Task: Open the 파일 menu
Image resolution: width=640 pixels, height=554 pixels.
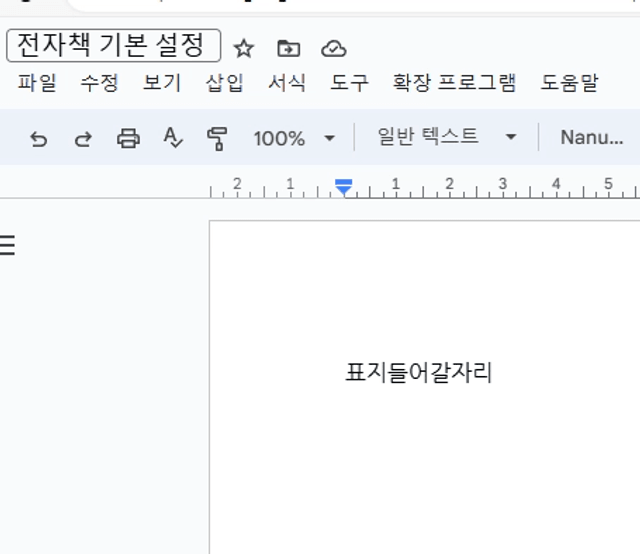Action: coord(37,82)
